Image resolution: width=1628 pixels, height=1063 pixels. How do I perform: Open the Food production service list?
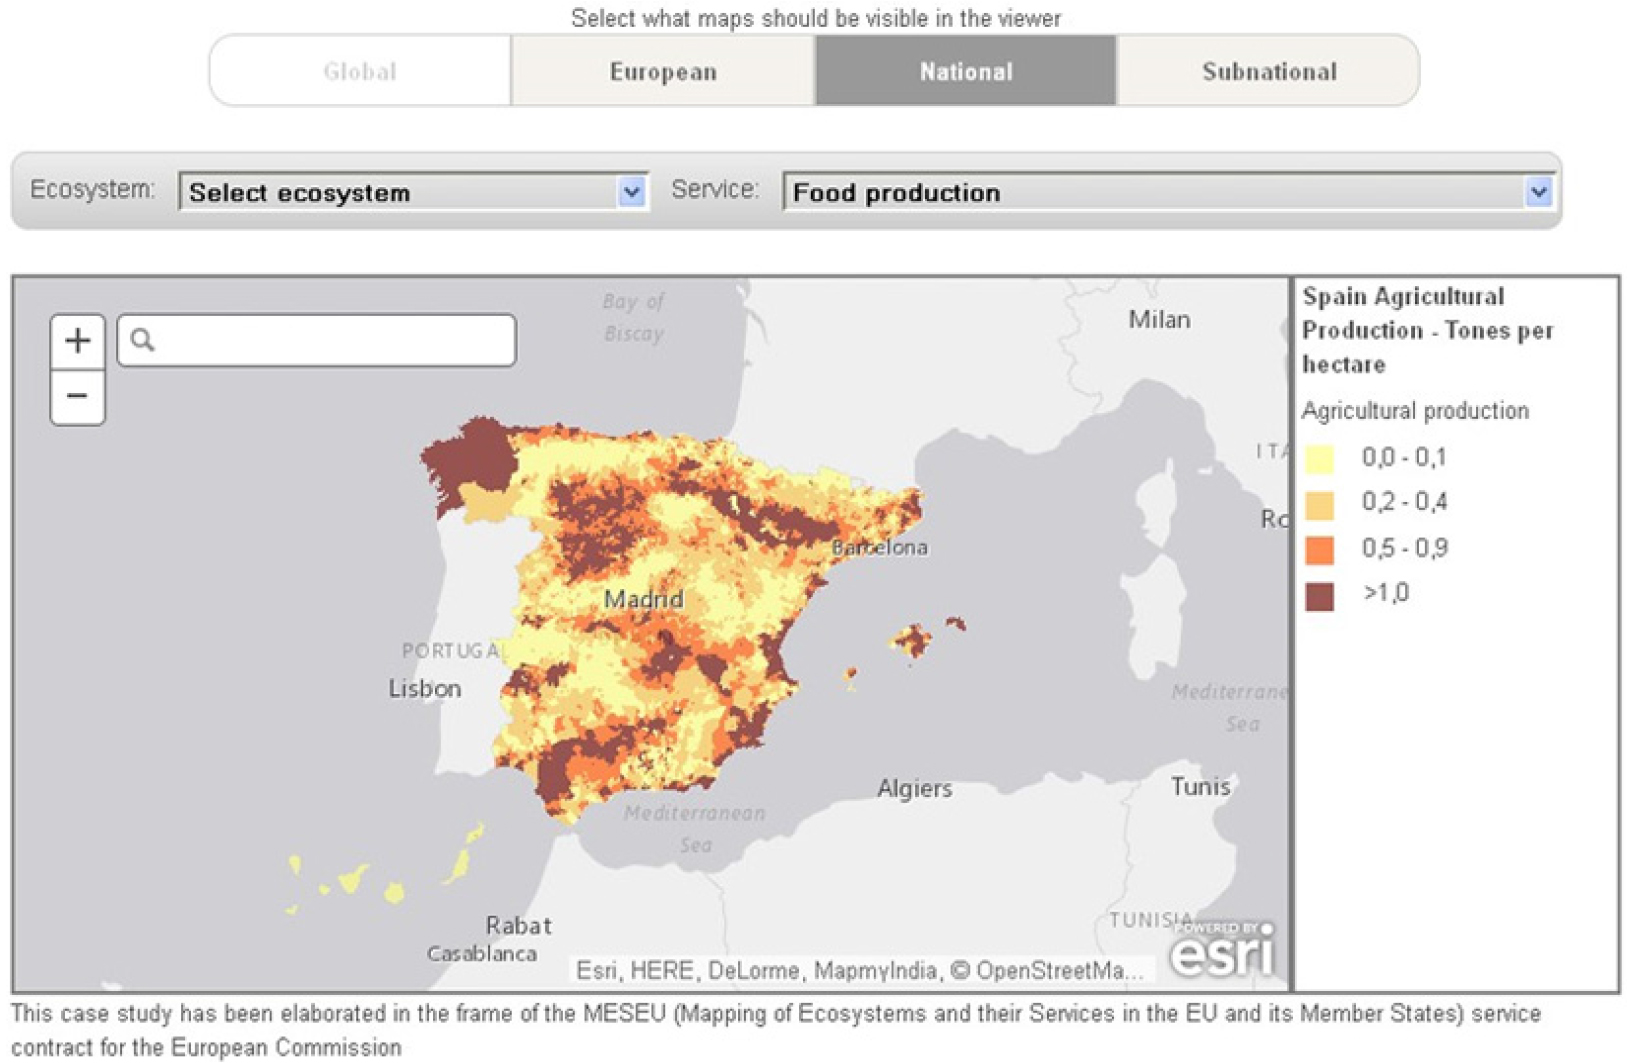(1150, 192)
